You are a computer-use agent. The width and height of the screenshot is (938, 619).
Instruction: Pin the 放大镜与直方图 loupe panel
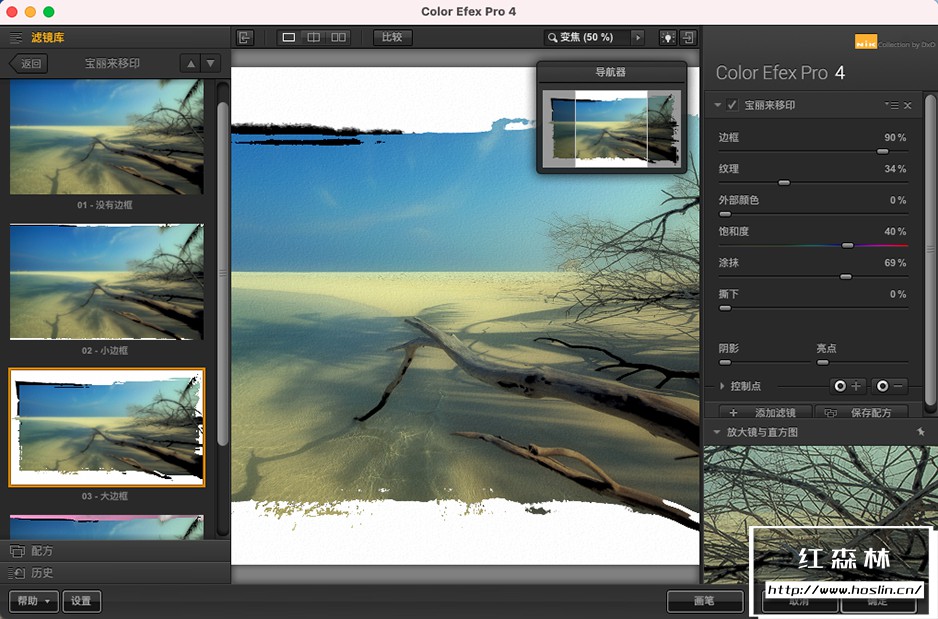tap(920, 432)
